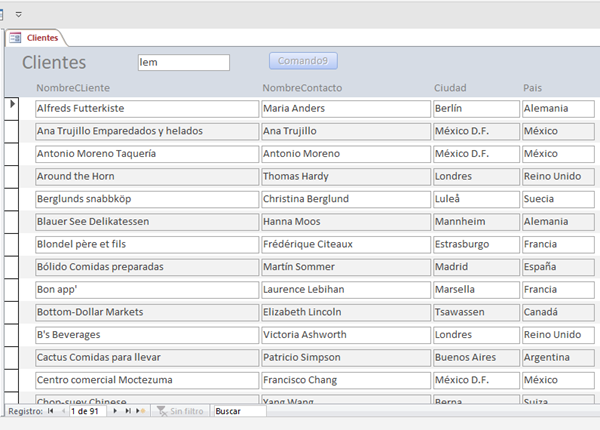Viewport: 600px width, 430px height.
Task: Click the 'Buenos Aires' city field
Action: (476, 357)
